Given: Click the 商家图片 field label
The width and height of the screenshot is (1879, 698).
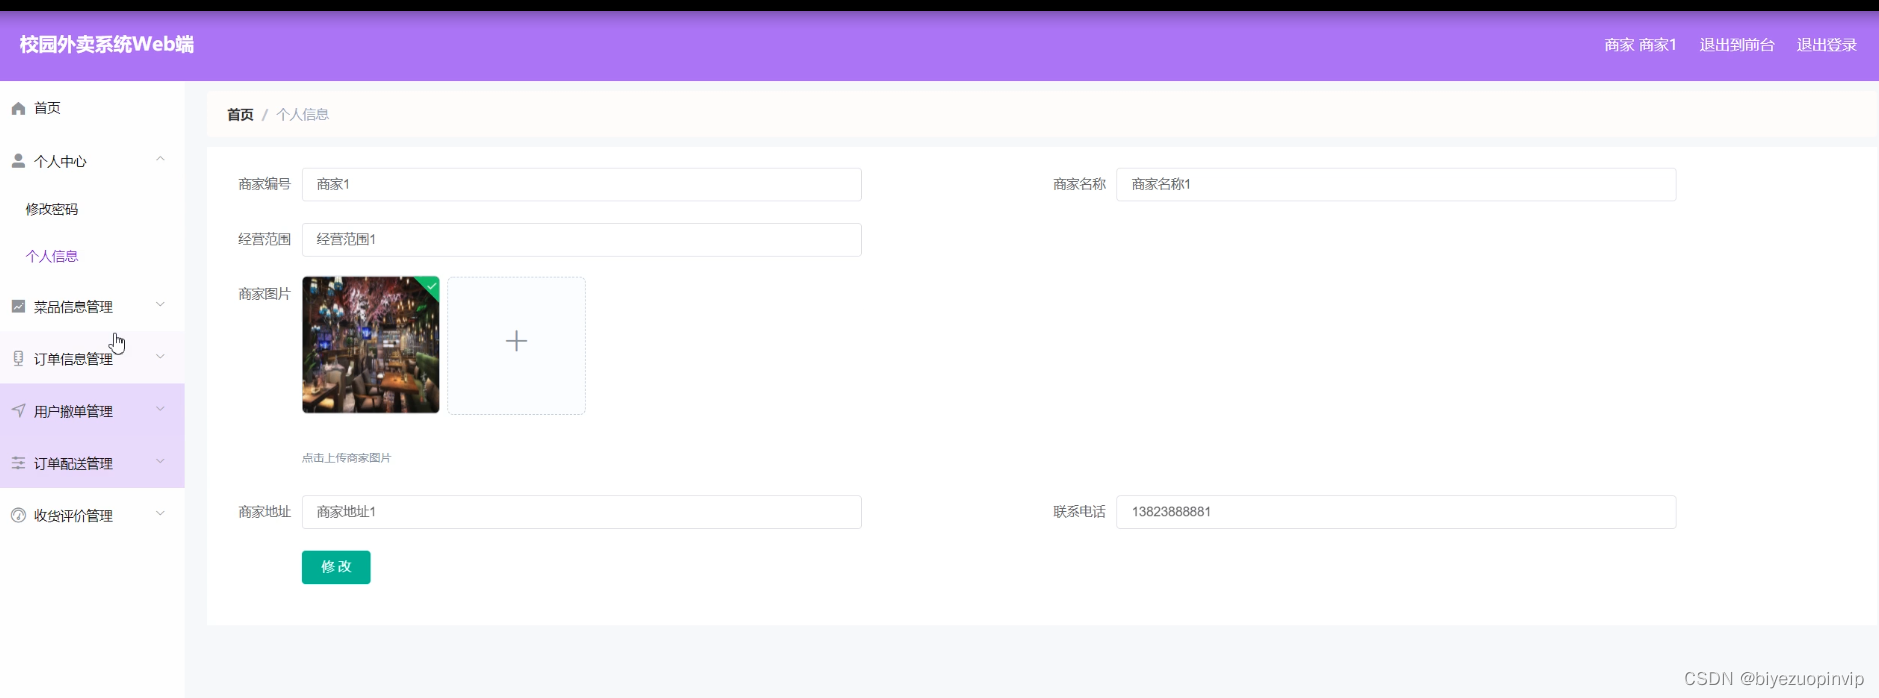Looking at the screenshot, I should coord(264,293).
